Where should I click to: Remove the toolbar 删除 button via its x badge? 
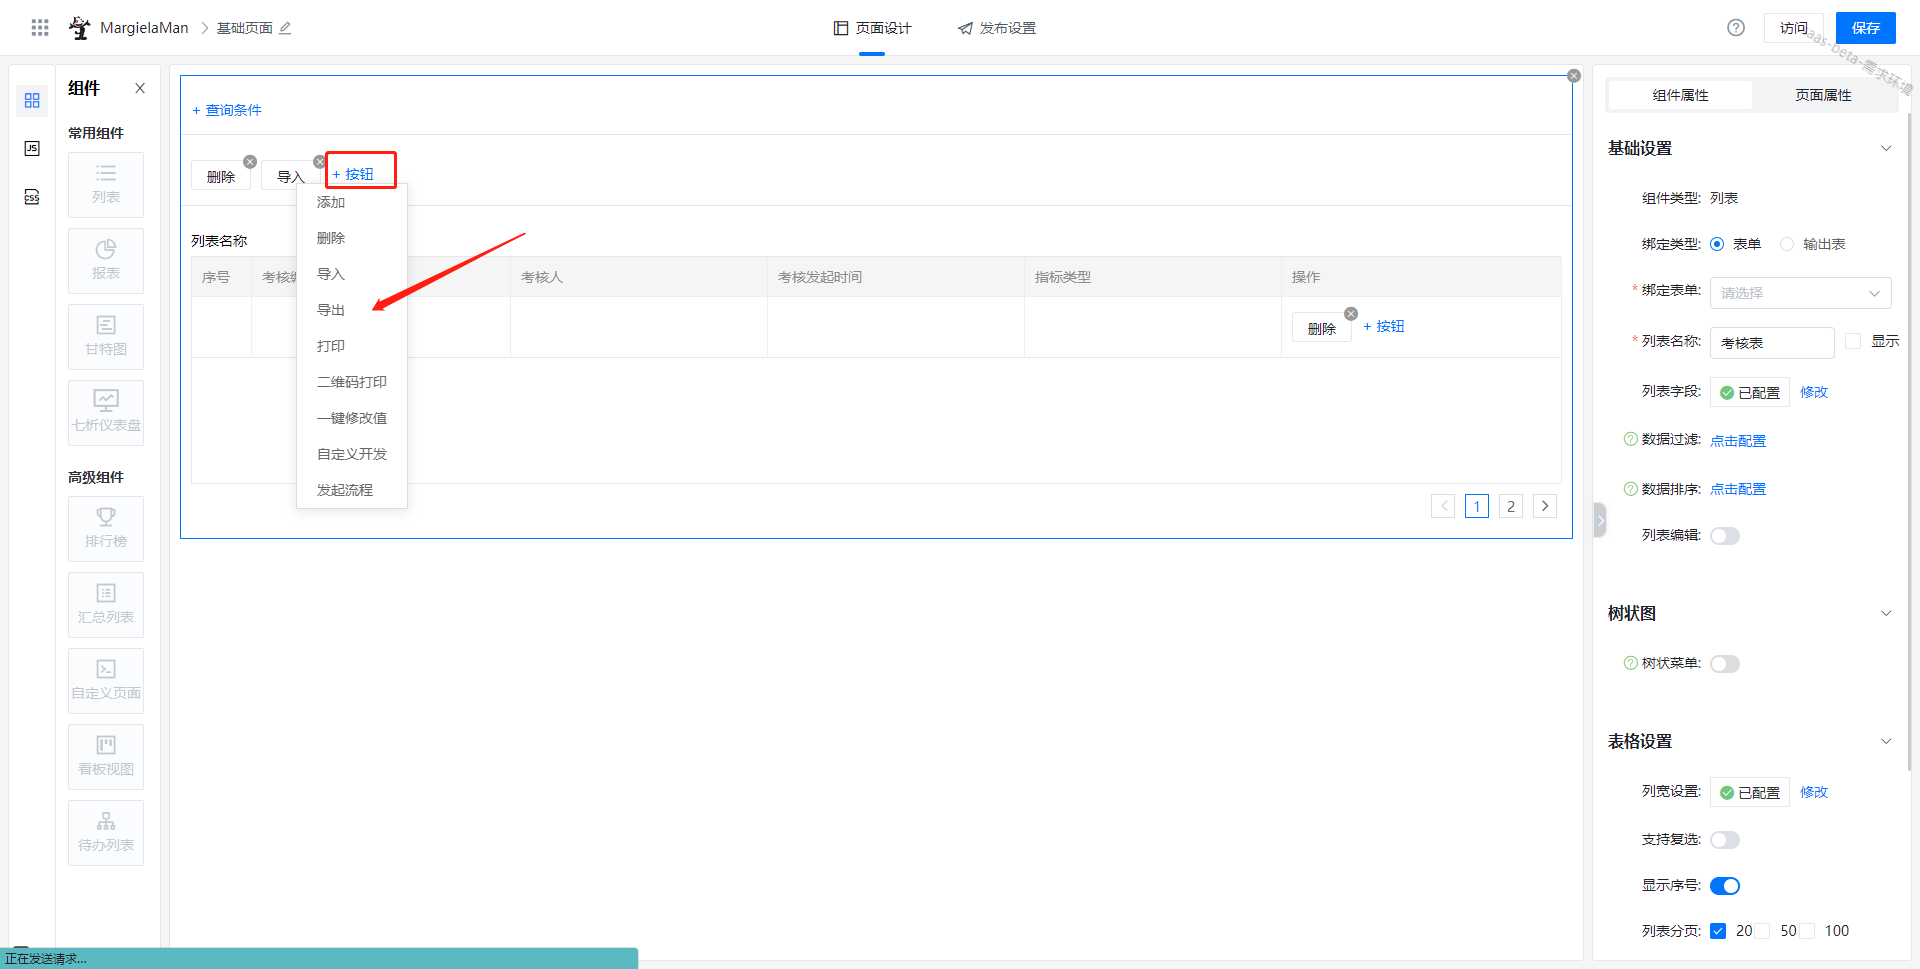pos(250,162)
